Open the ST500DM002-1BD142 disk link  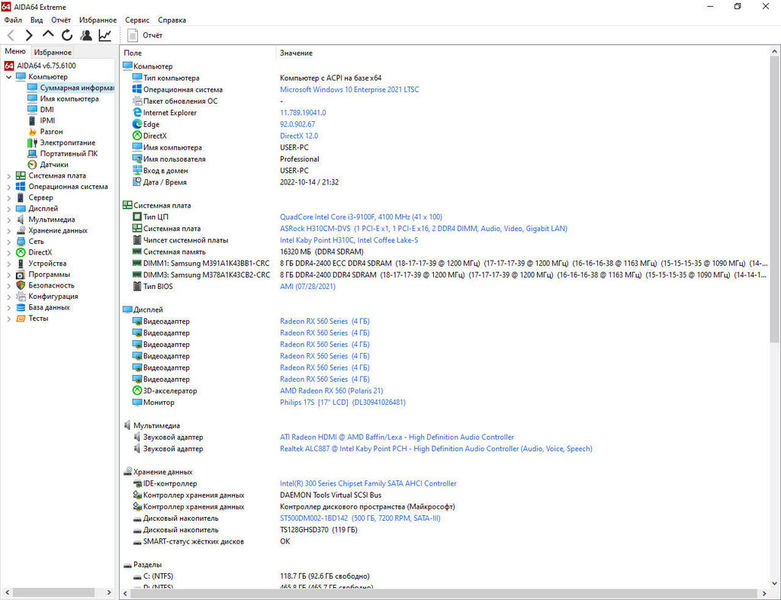click(360, 518)
